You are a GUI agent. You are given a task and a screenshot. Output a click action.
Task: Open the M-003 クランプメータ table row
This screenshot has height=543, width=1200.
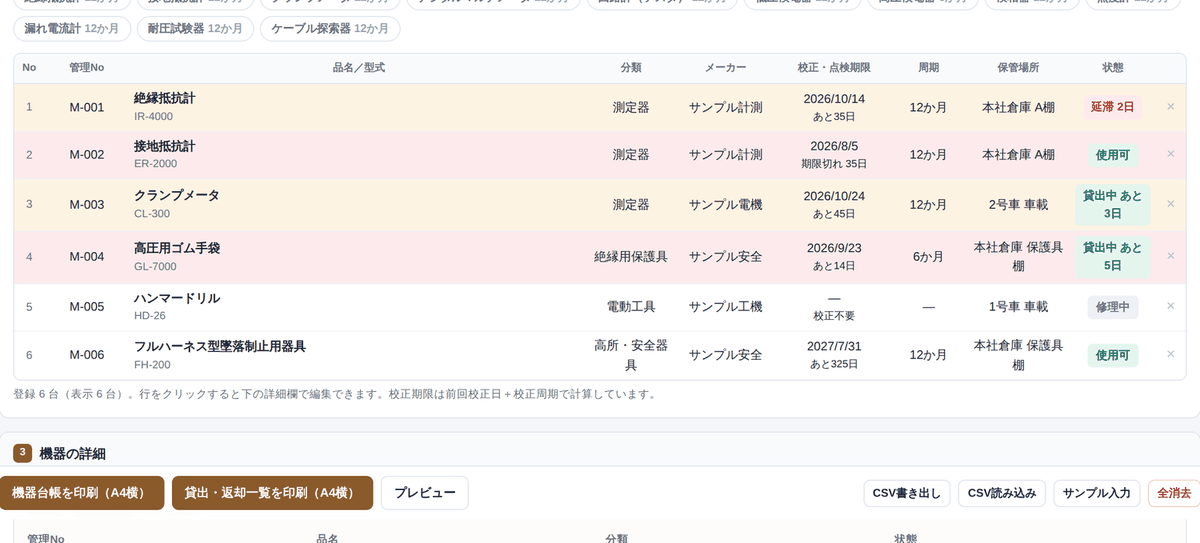[600, 205]
